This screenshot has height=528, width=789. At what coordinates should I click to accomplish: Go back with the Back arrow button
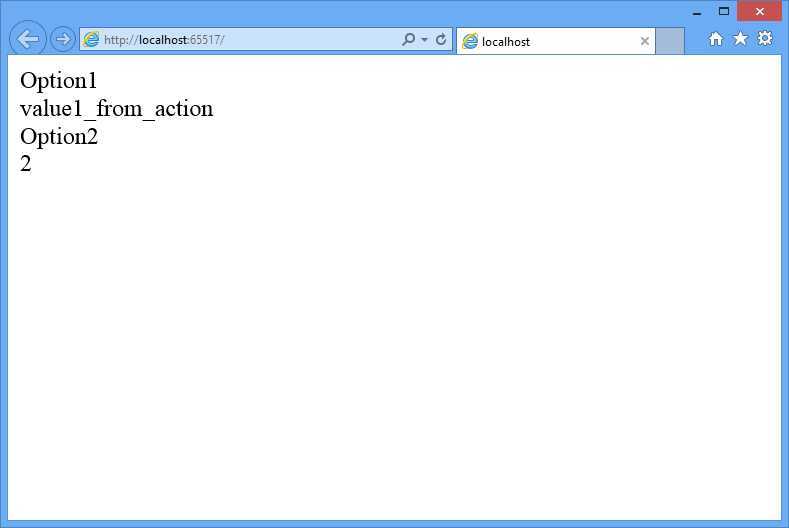[28, 38]
